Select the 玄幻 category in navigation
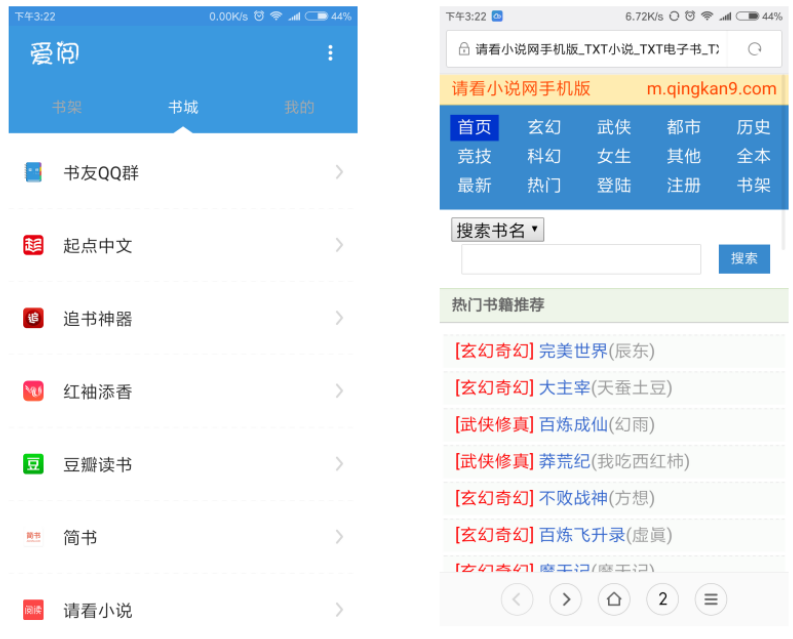 [x=544, y=127]
